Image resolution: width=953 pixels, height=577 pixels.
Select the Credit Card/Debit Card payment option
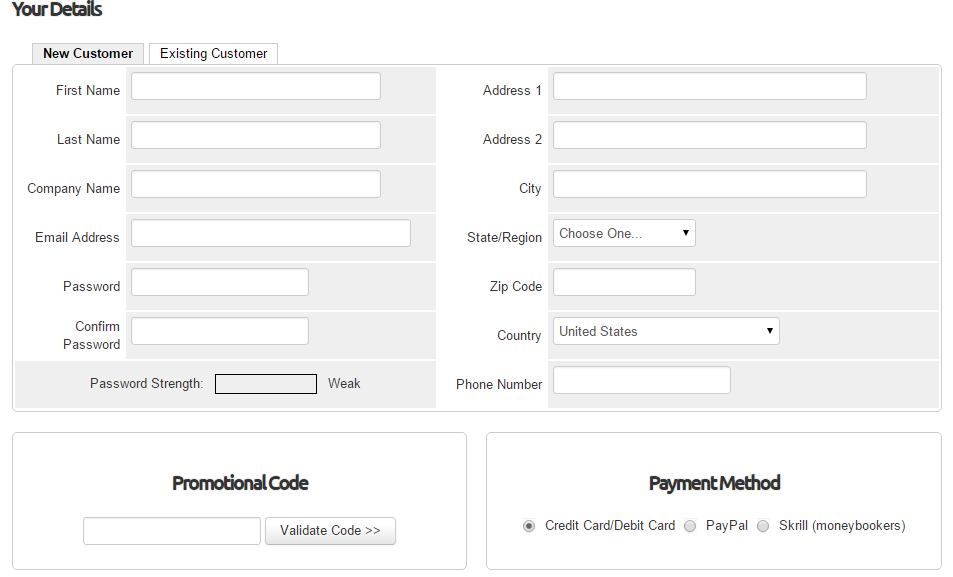529,526
